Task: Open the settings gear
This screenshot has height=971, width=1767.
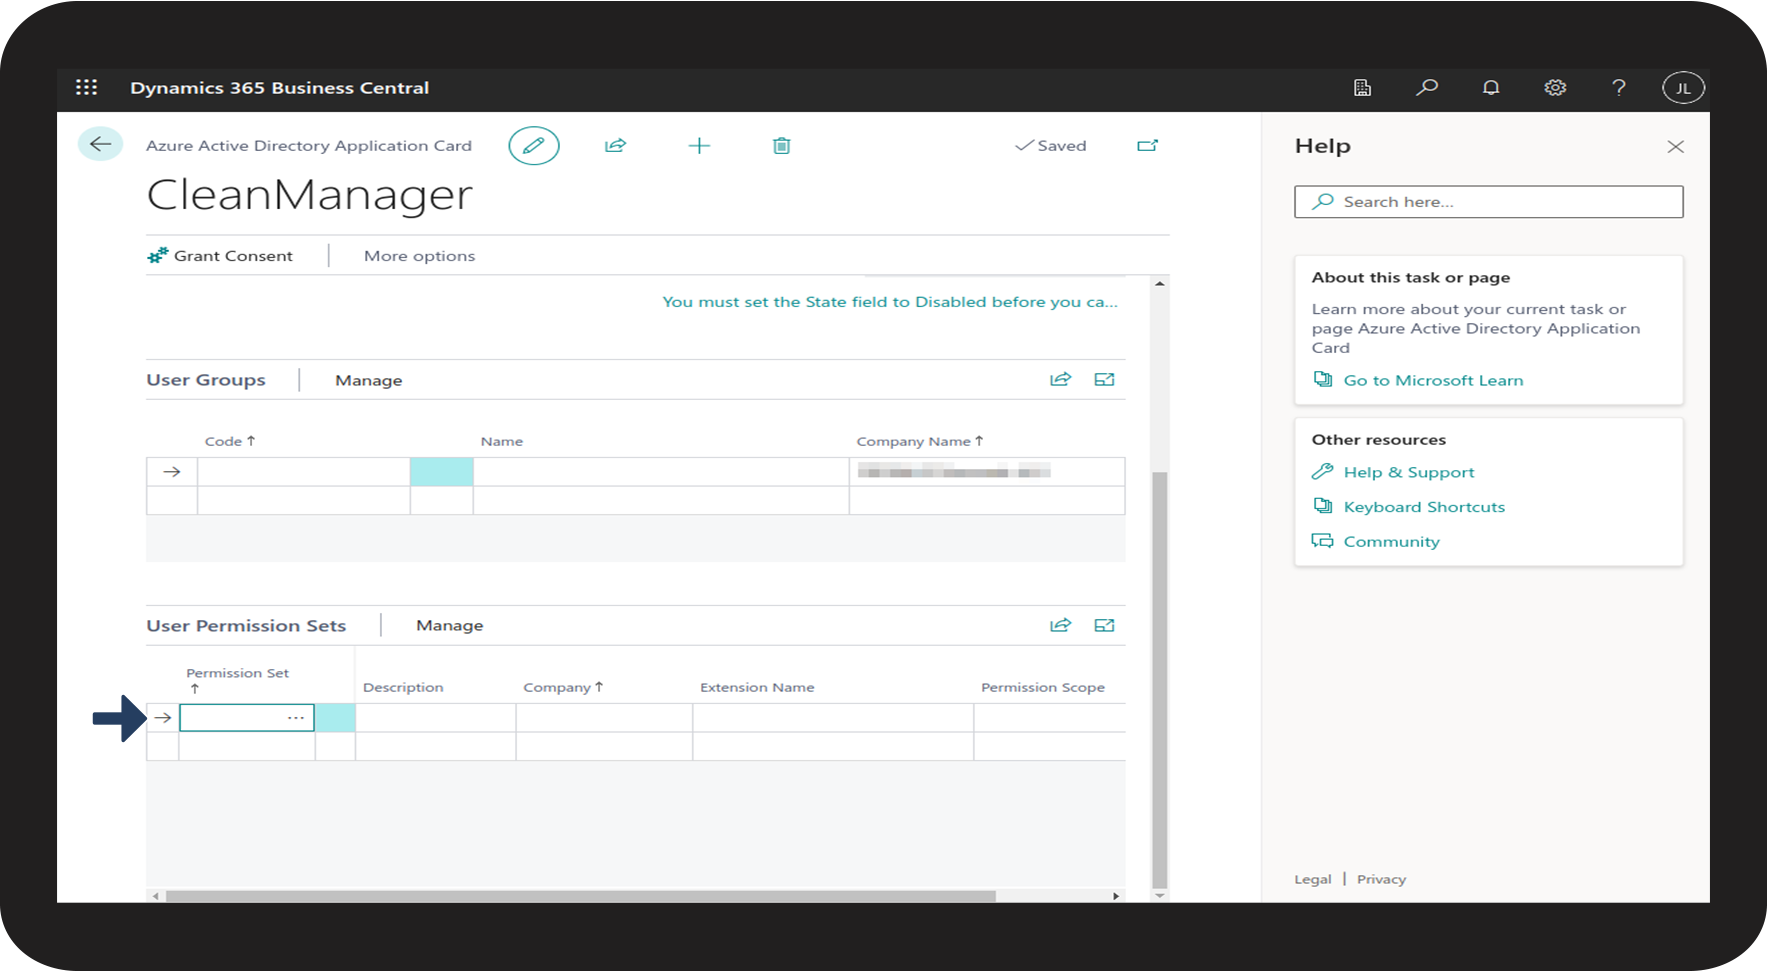Action: (1555, 88)
